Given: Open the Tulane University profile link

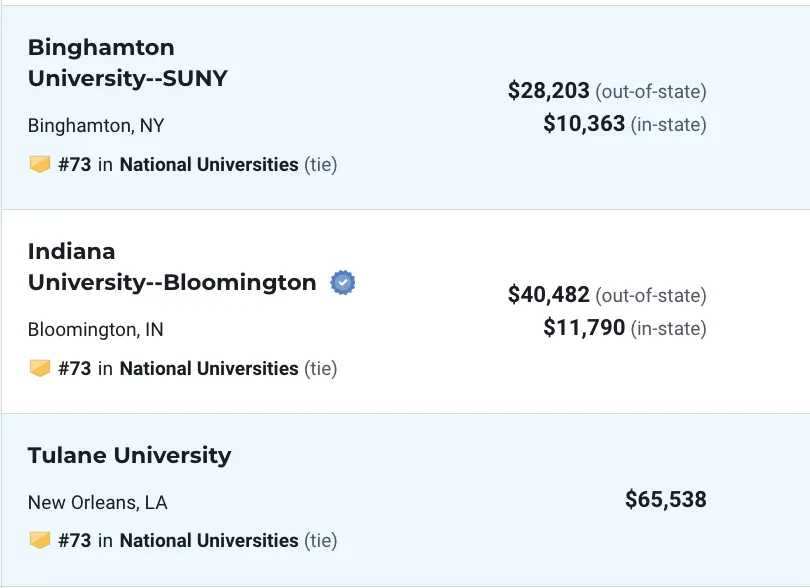Looking at the screenshot, I should coord(130,455).
